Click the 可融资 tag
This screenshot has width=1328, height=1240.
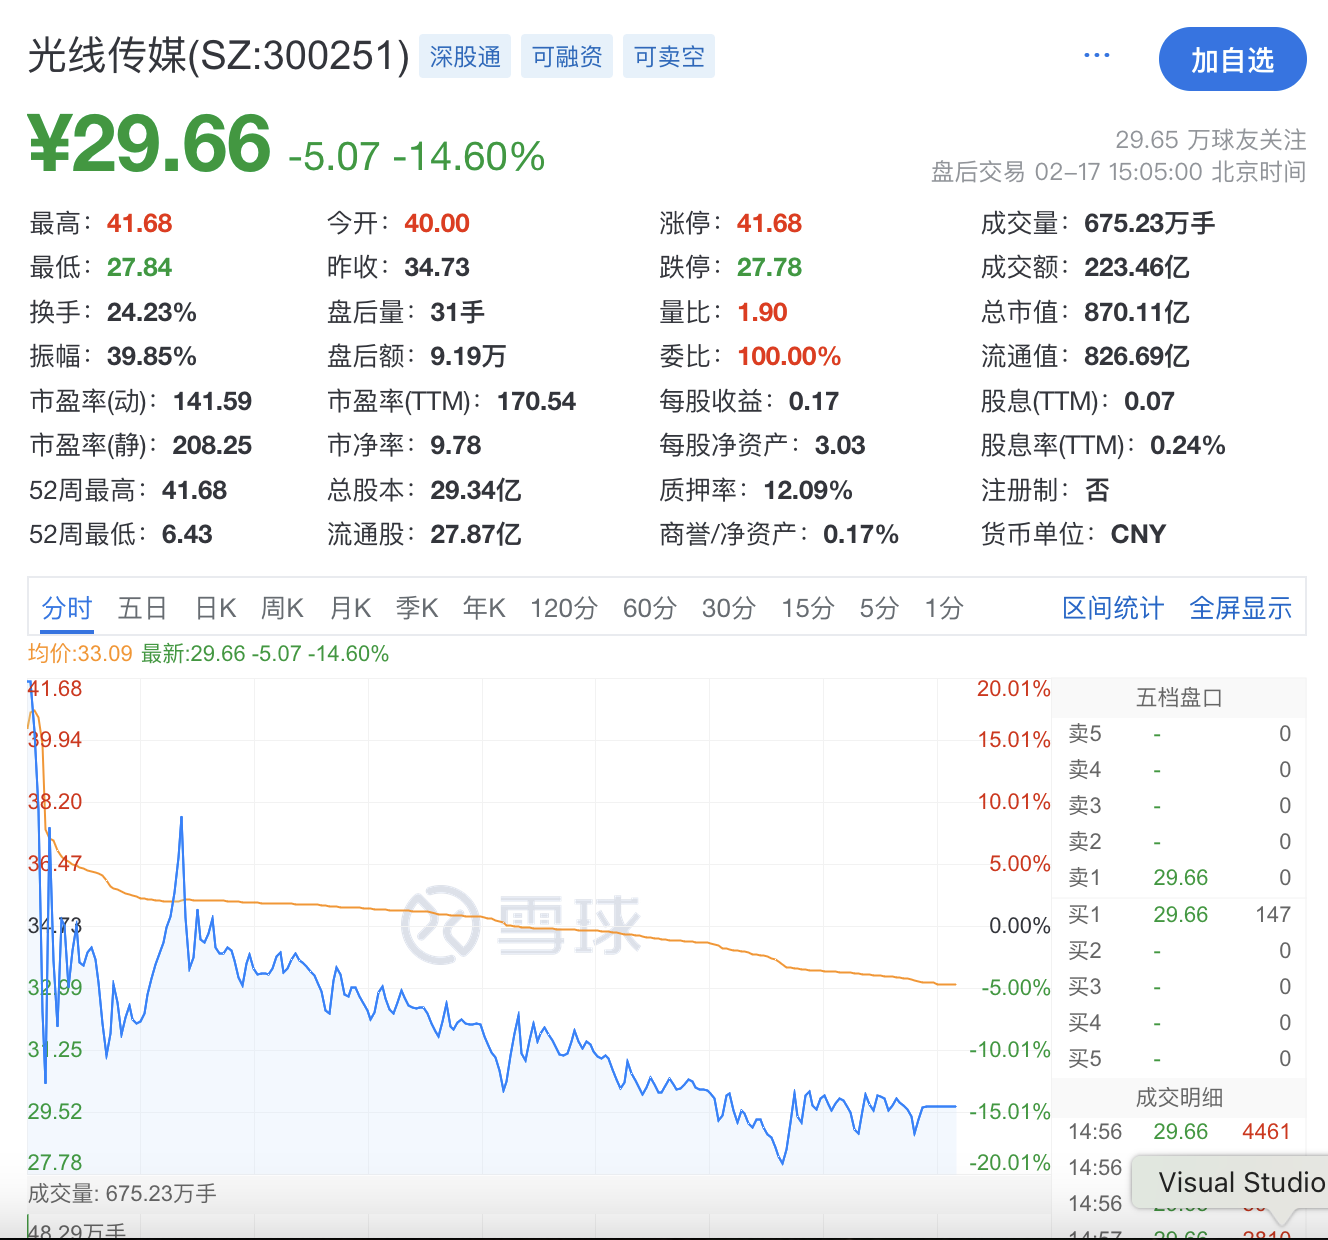point(567,56)
